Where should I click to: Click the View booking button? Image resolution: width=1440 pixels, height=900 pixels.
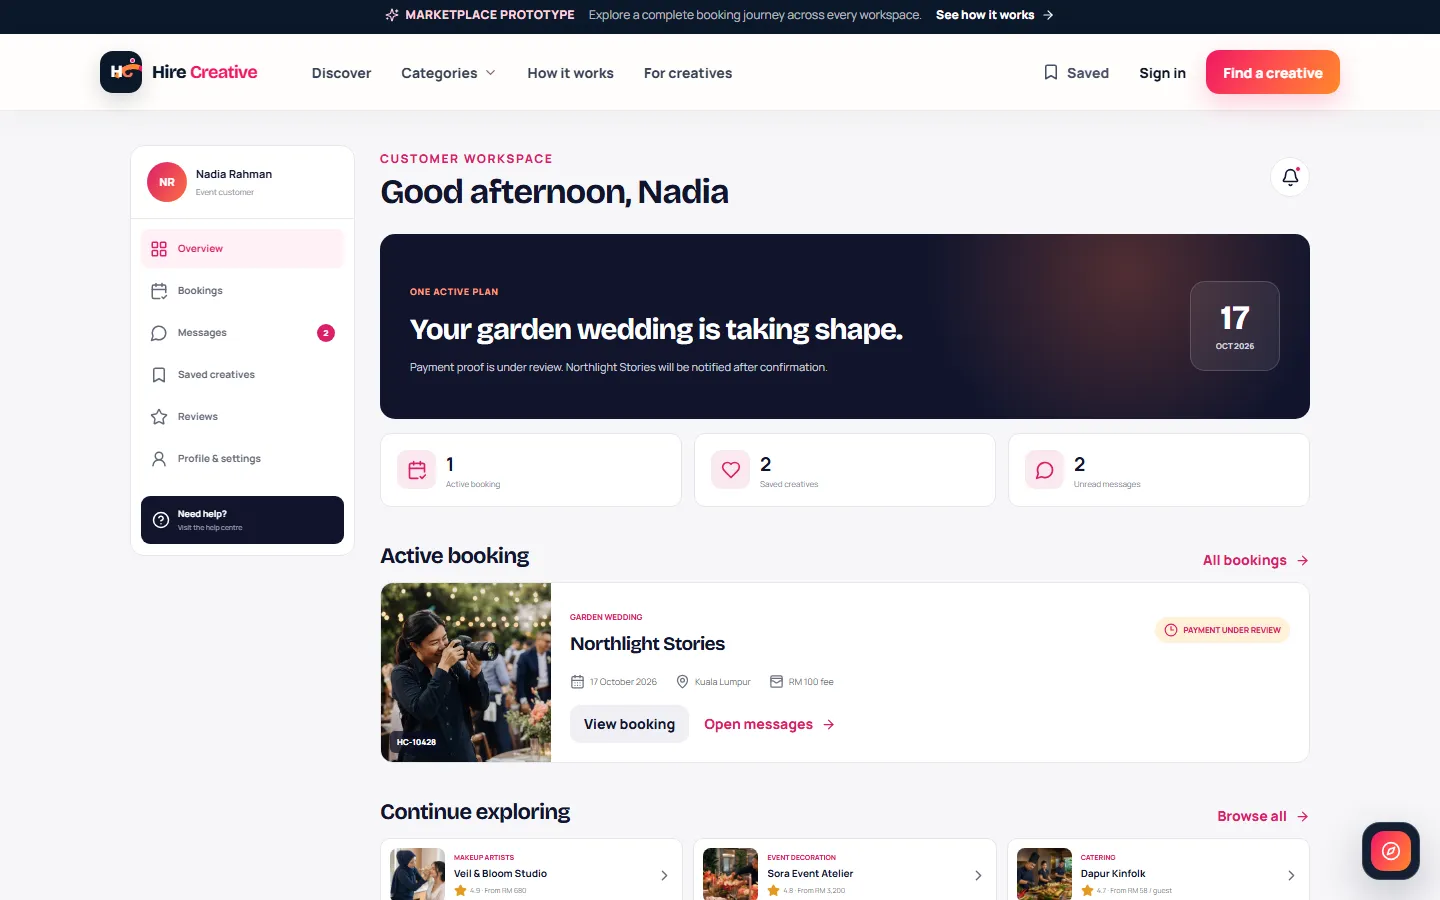pyautogui.click(x=629, y=724)
